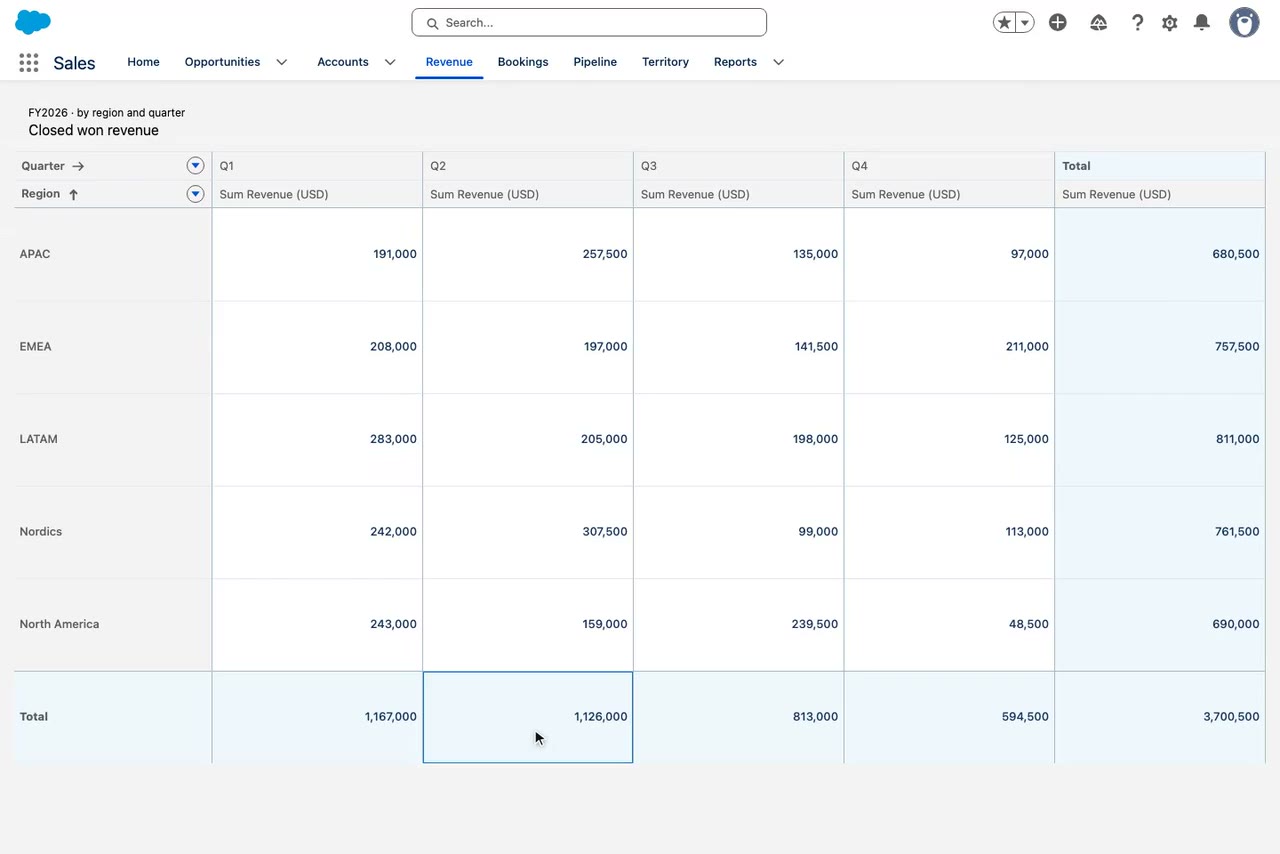Select the APAC total cell 680,500
The height and width of the screenshot is (854, 1280).
click(x=1160, y=254)
